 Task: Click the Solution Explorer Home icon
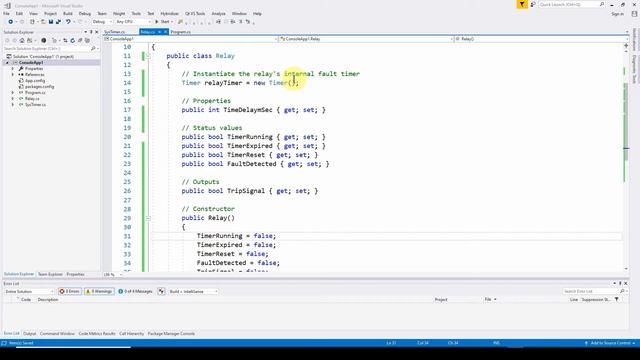click(22, 40)
